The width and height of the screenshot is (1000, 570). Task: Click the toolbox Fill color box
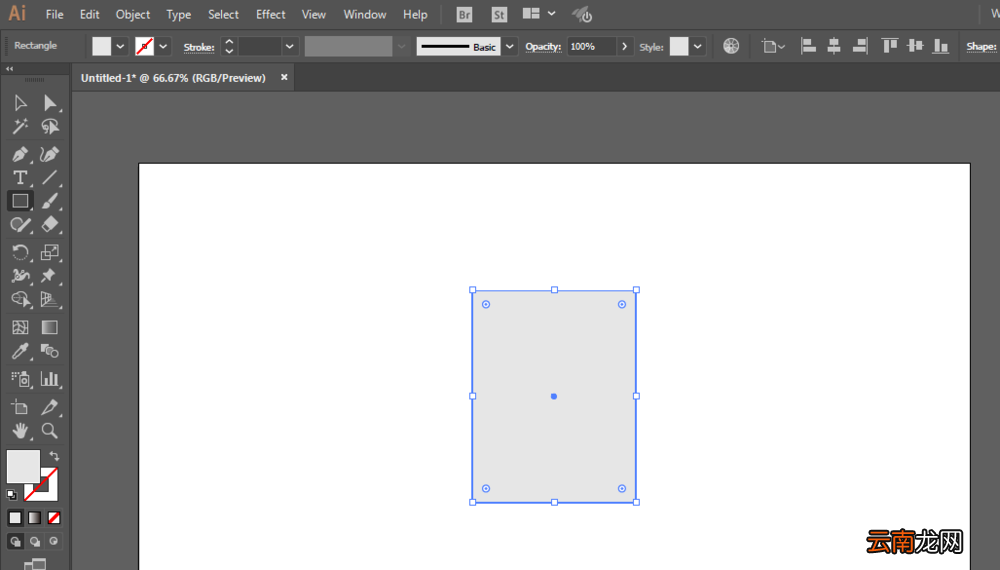(23, 466)
